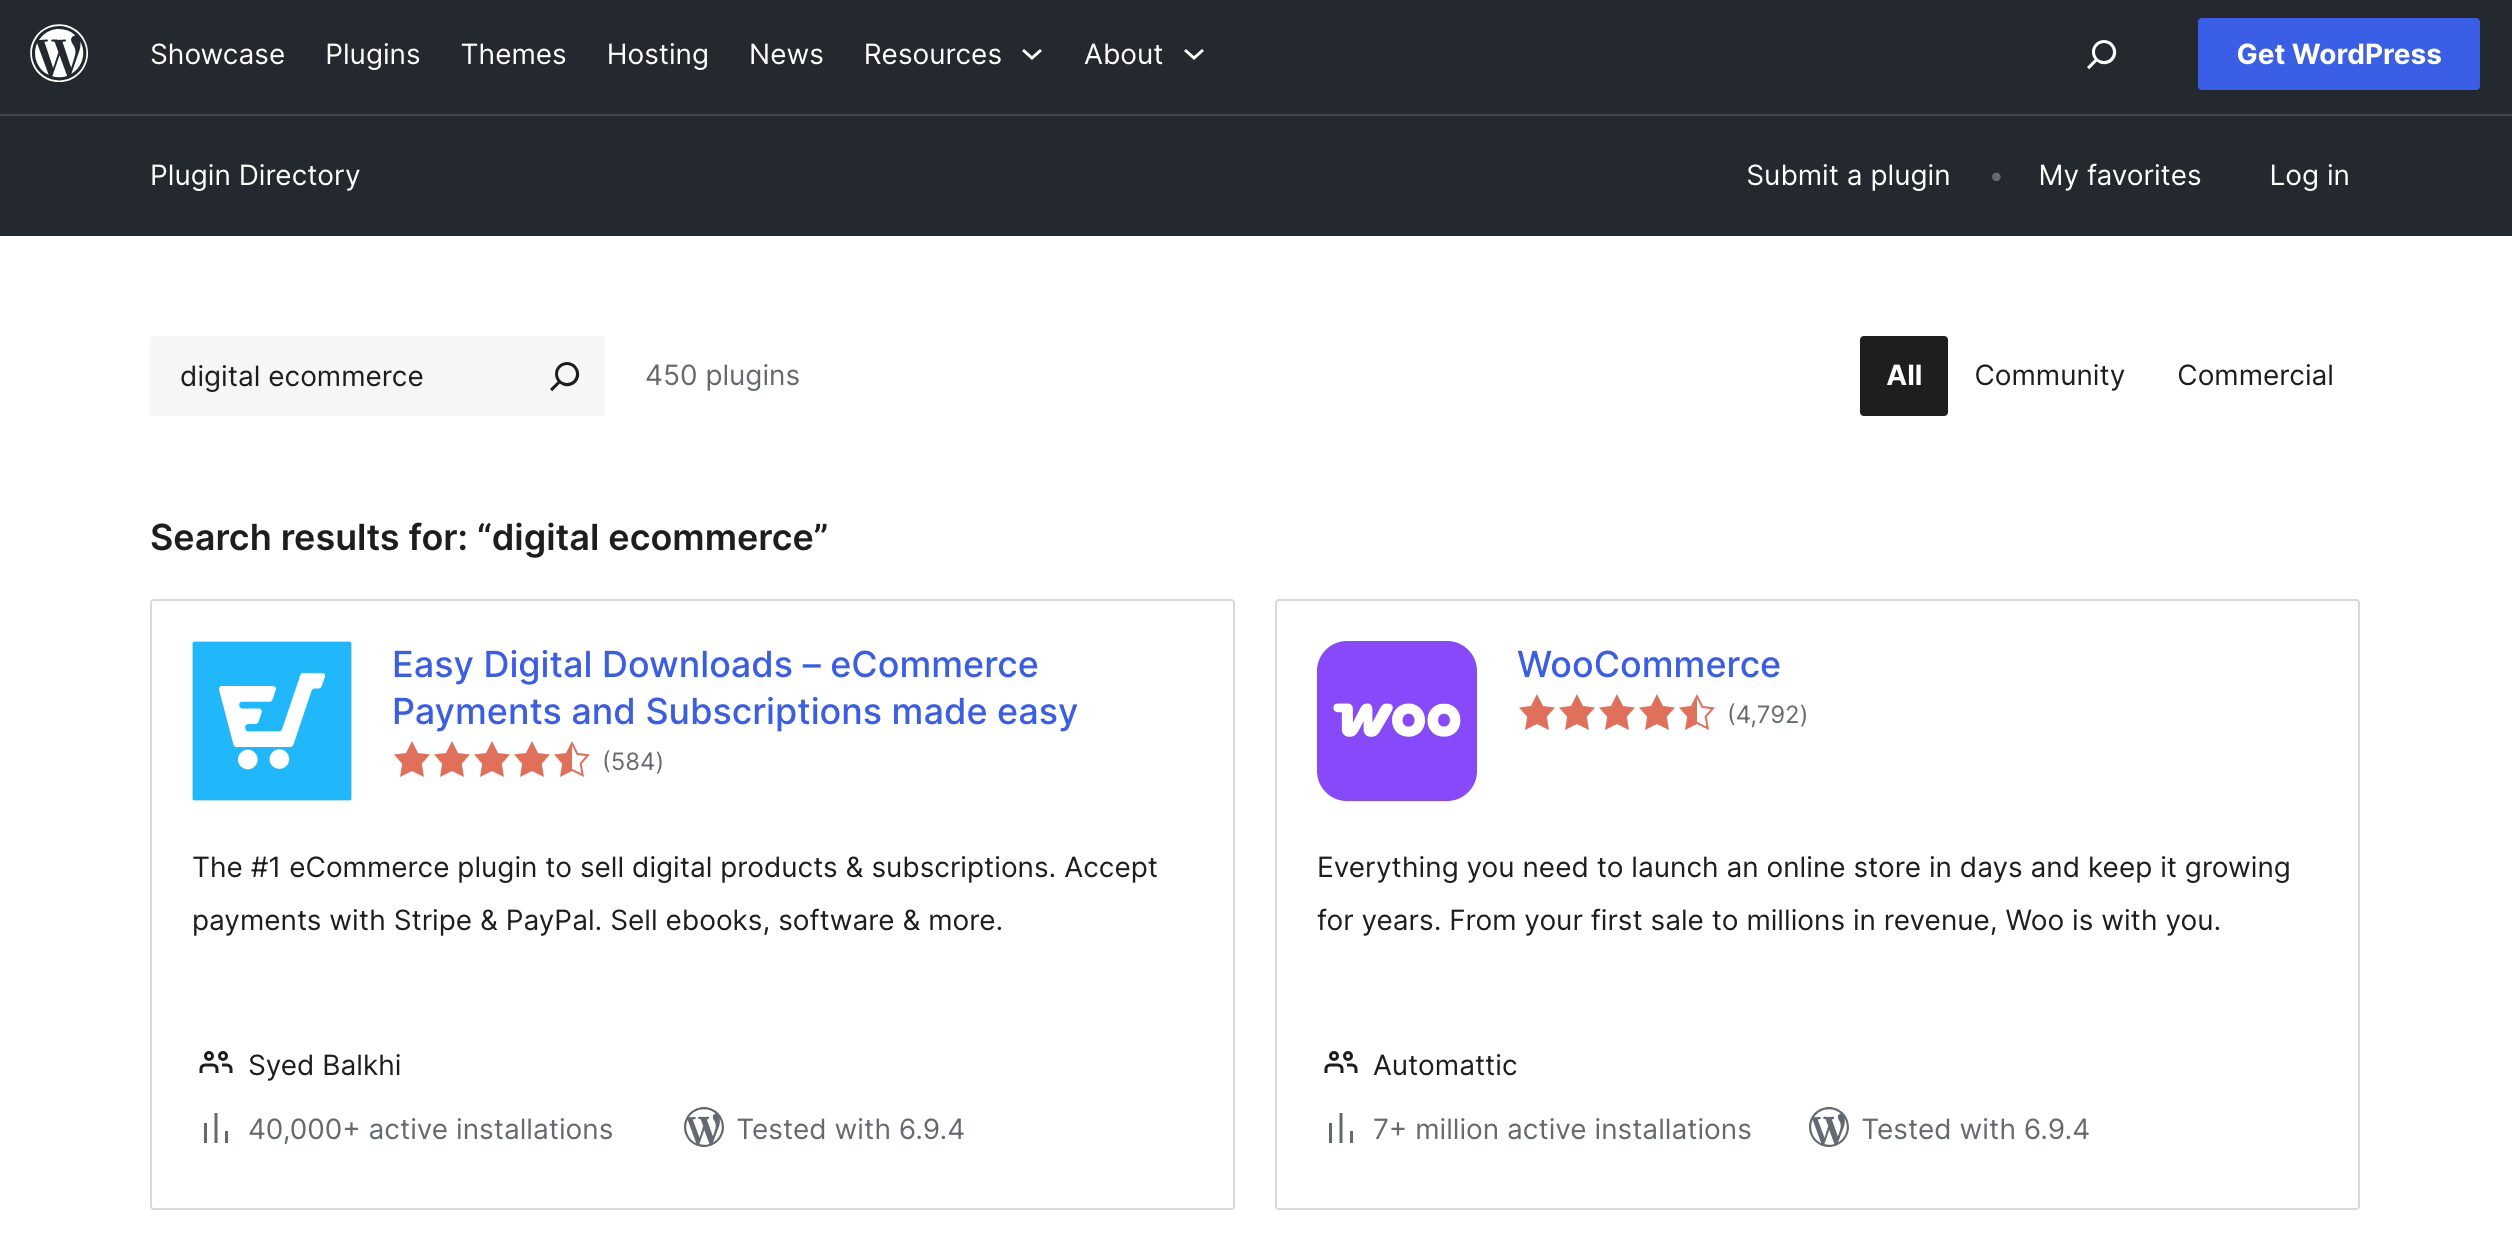Open My favorites link
The image size is (2512, 1248).
tap(2120, 175)
